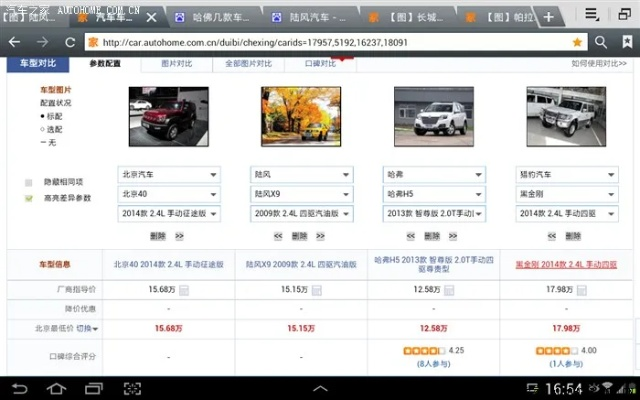This screenshot has height=400, width=640.
Task: Delete 黑金刚 column with 删除
Action: (573, 236)
